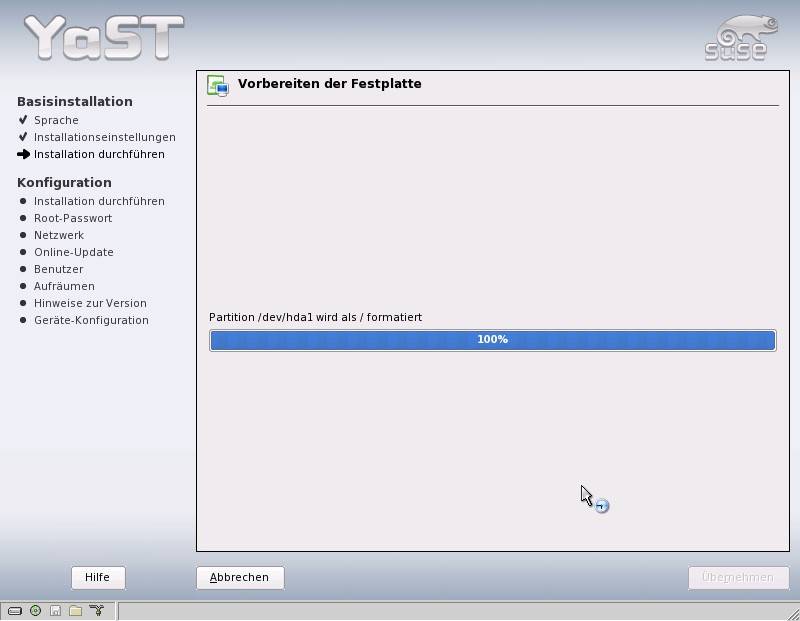Click the checkmark next to Sprache
The image size is (800, 621).
23,120
